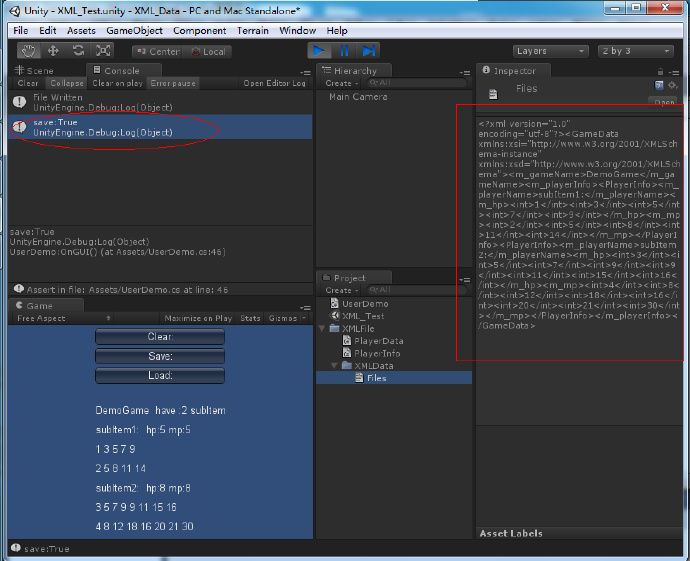Open the Inspector help book icon

coord(659,85)
